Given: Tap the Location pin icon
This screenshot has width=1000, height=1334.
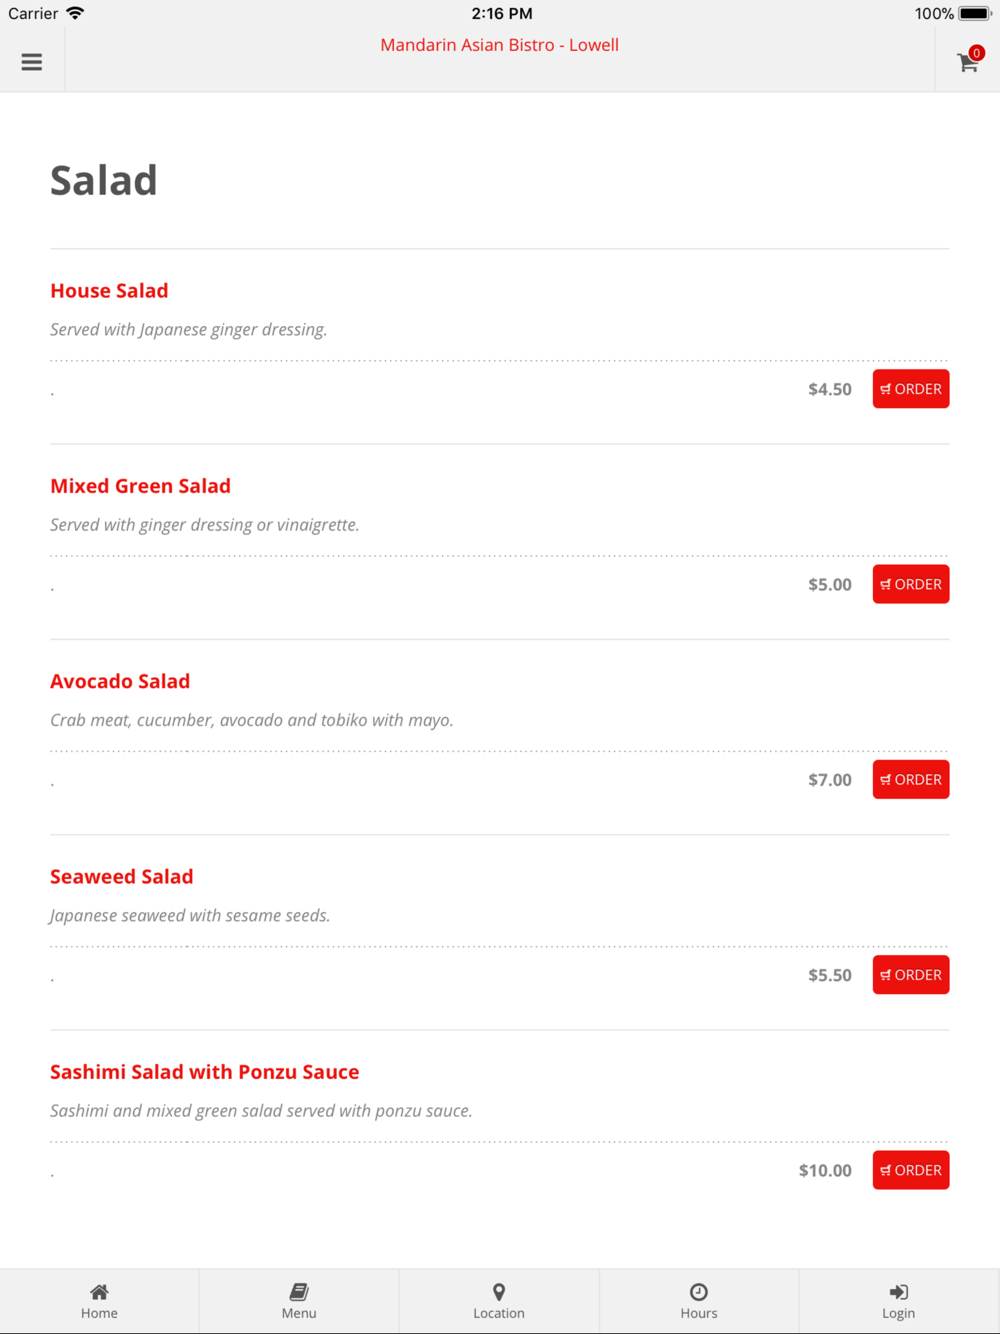Looking at the screenshot, I should 499,1292.
